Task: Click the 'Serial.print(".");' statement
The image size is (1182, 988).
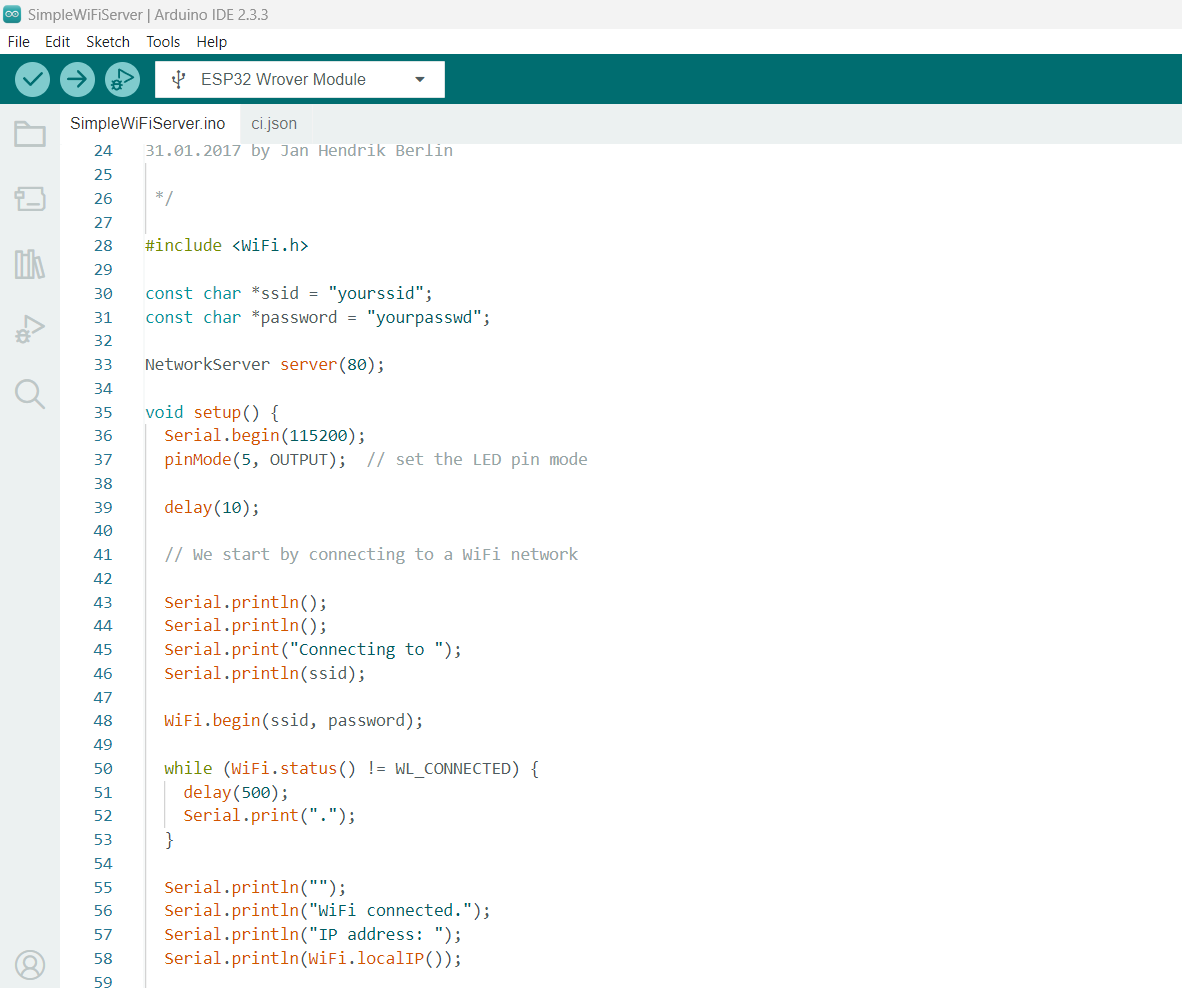Action: (x=269, y=815)
